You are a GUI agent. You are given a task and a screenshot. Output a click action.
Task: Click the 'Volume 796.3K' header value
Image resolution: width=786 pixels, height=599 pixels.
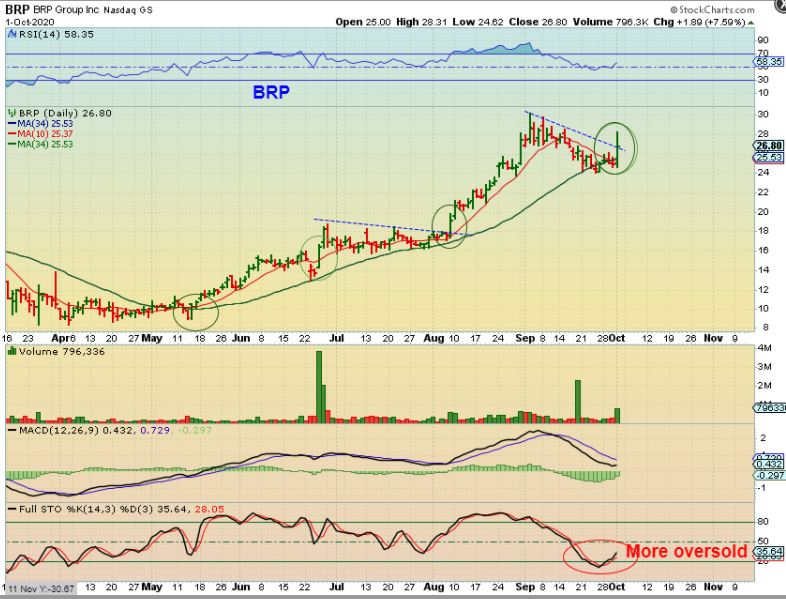[611, 22]
